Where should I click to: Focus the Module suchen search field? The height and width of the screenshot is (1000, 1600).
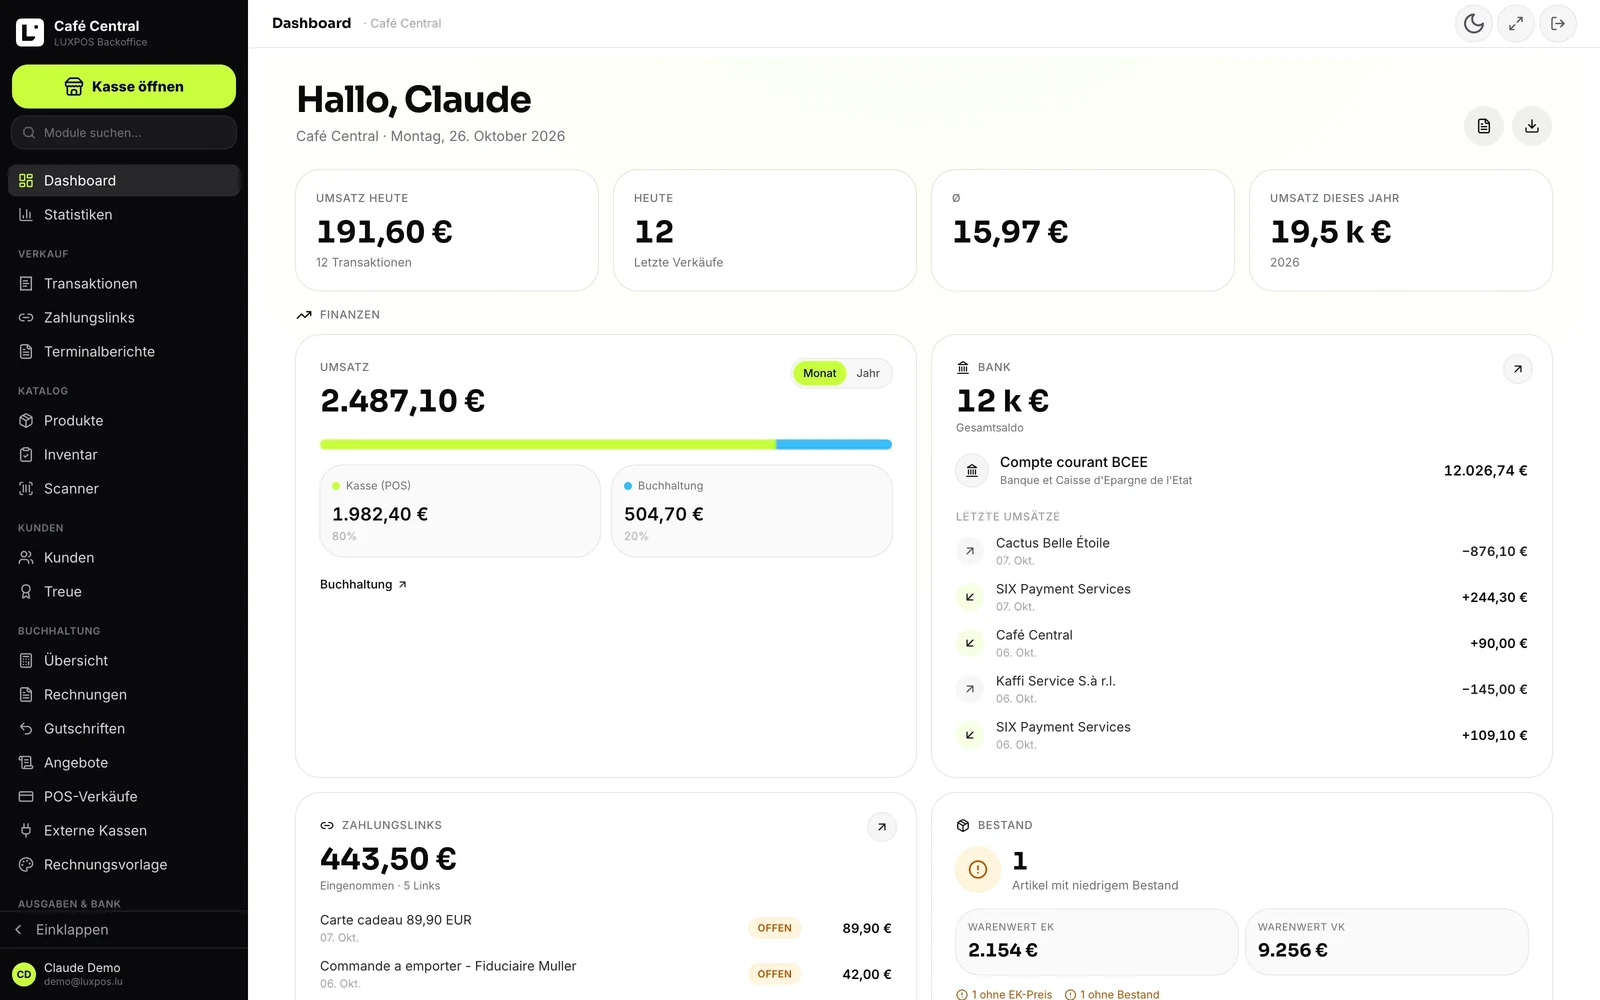[124, 132]
